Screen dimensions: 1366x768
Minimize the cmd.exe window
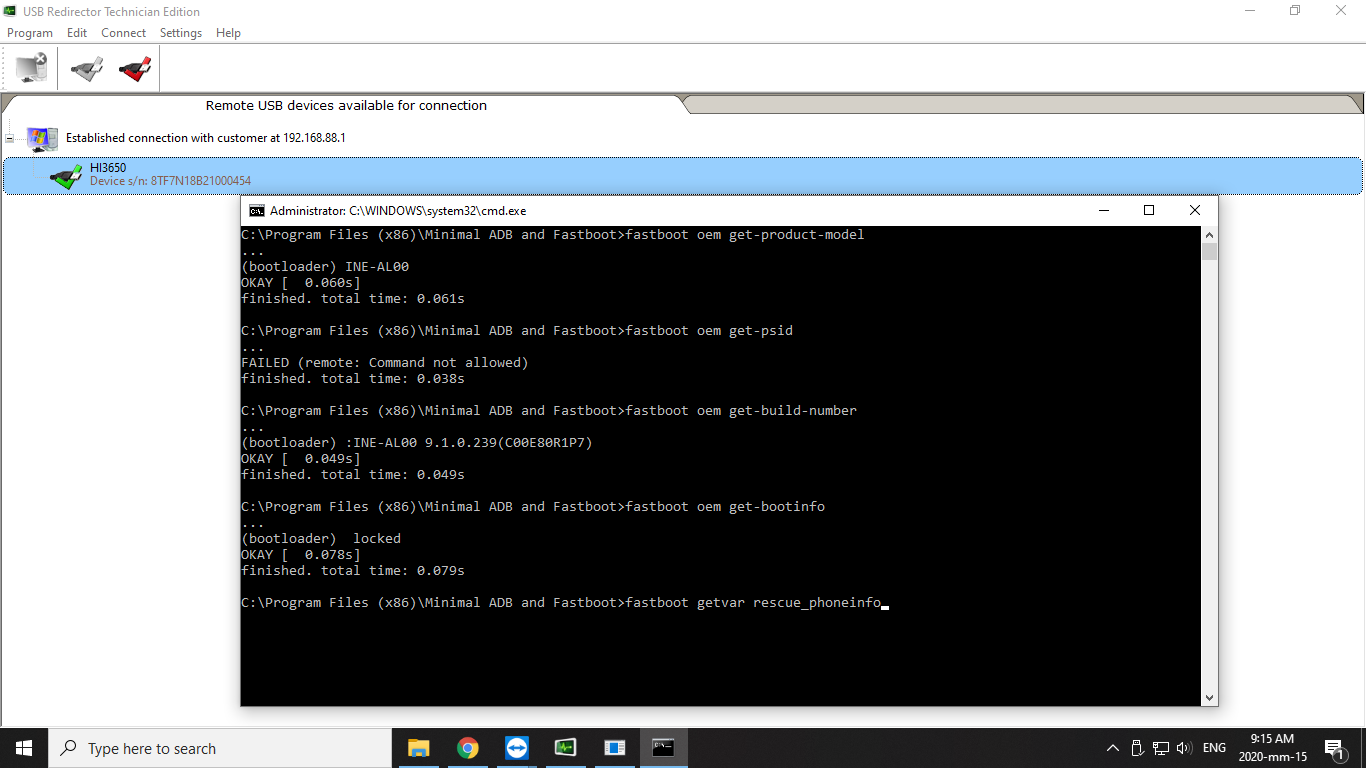[x=1104, y=210]
